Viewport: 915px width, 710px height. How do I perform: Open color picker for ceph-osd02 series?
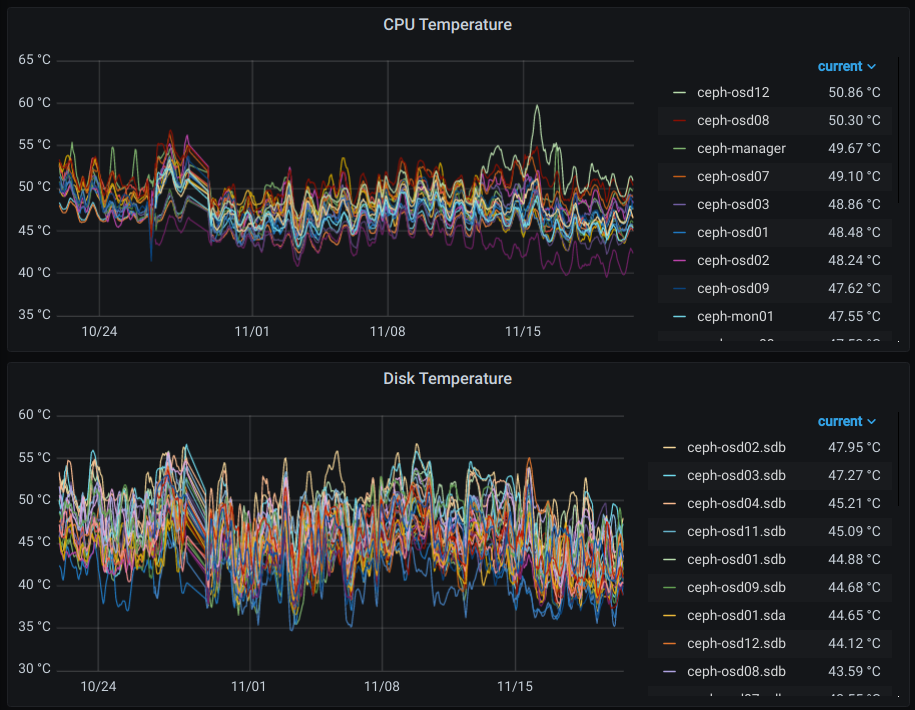pyautogui.click(x=680, y=261)
